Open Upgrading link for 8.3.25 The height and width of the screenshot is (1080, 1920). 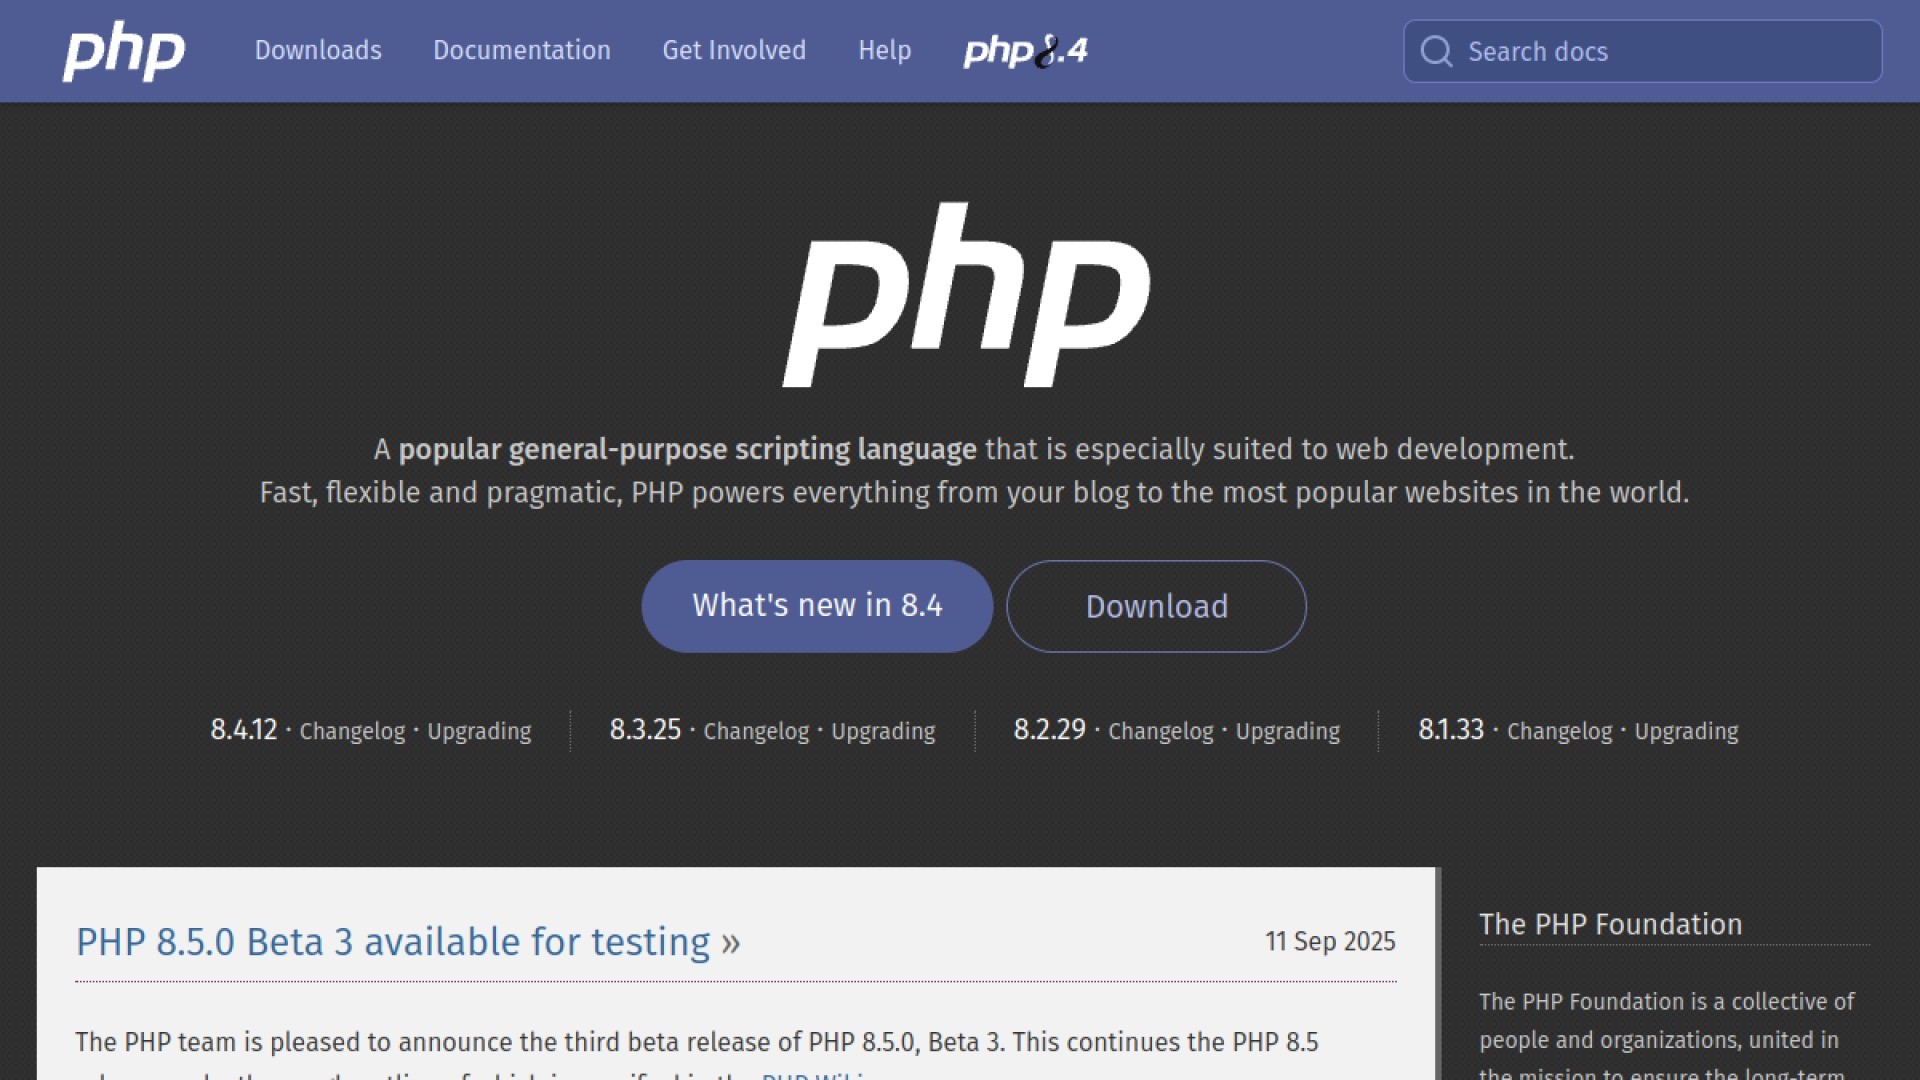pos(883,731)
